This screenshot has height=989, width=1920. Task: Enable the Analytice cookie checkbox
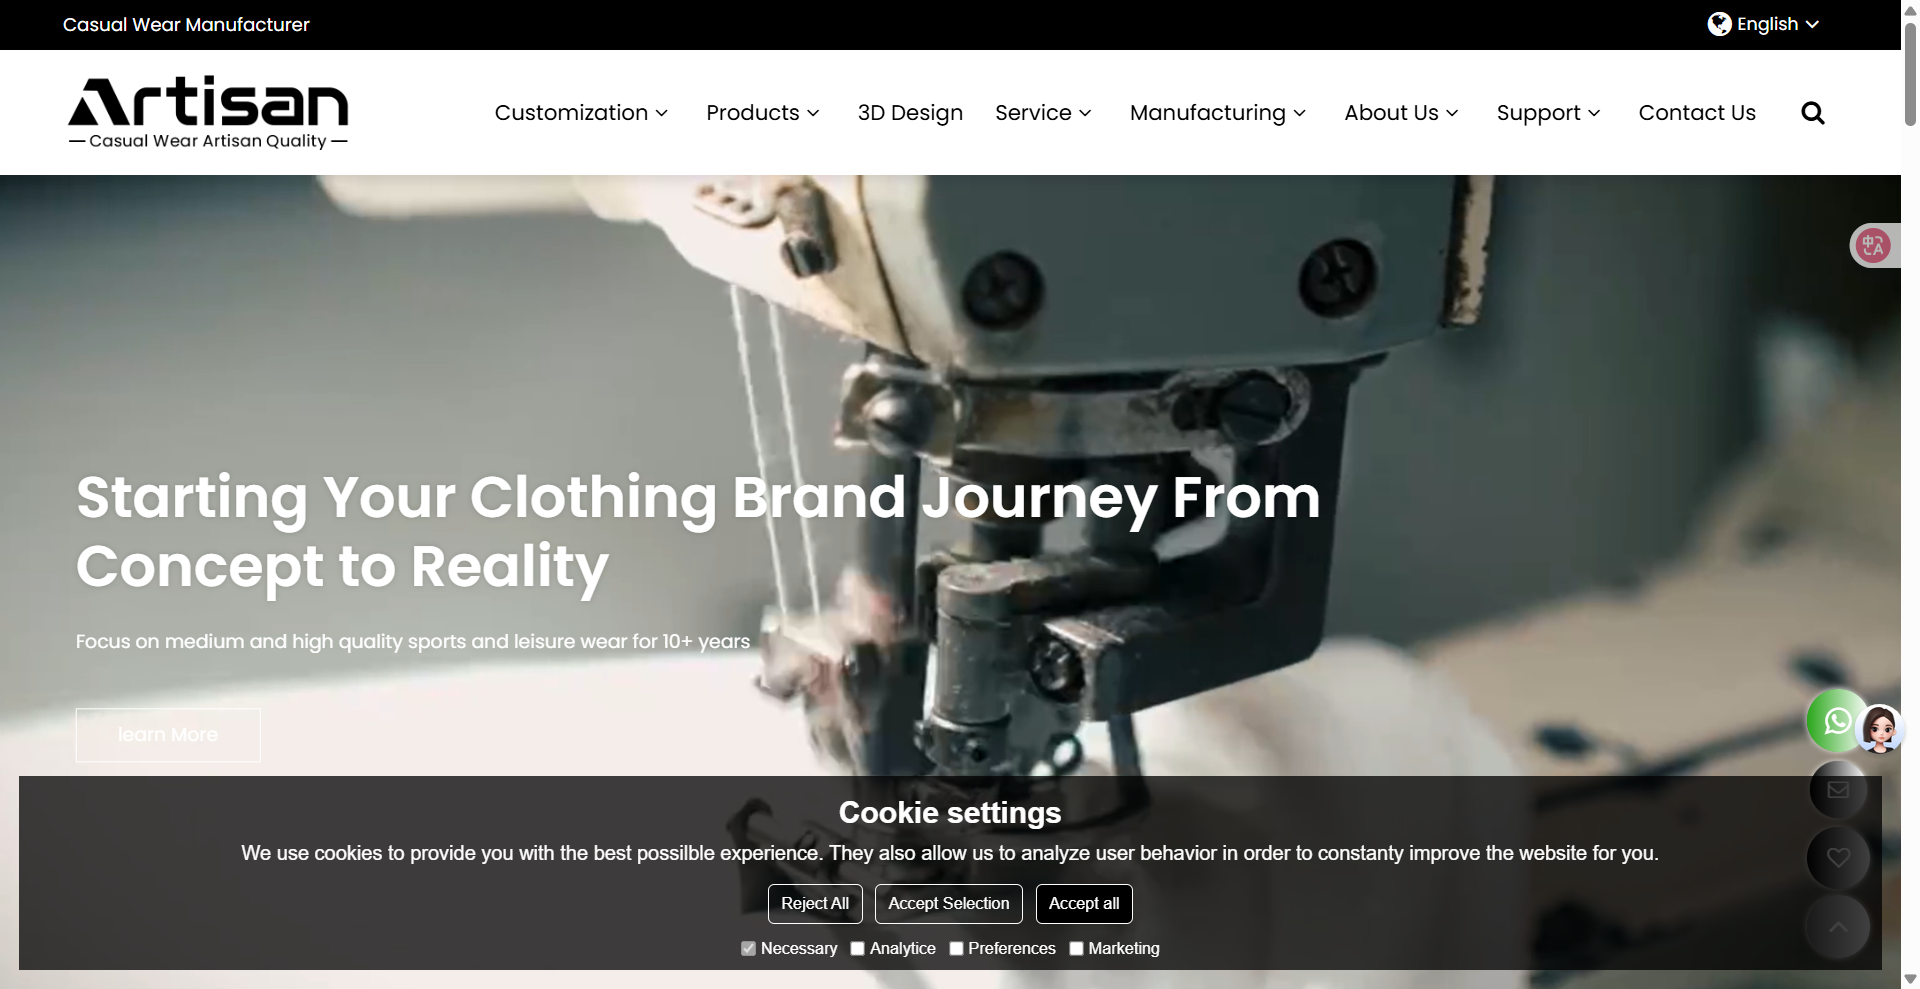[857, 948]
